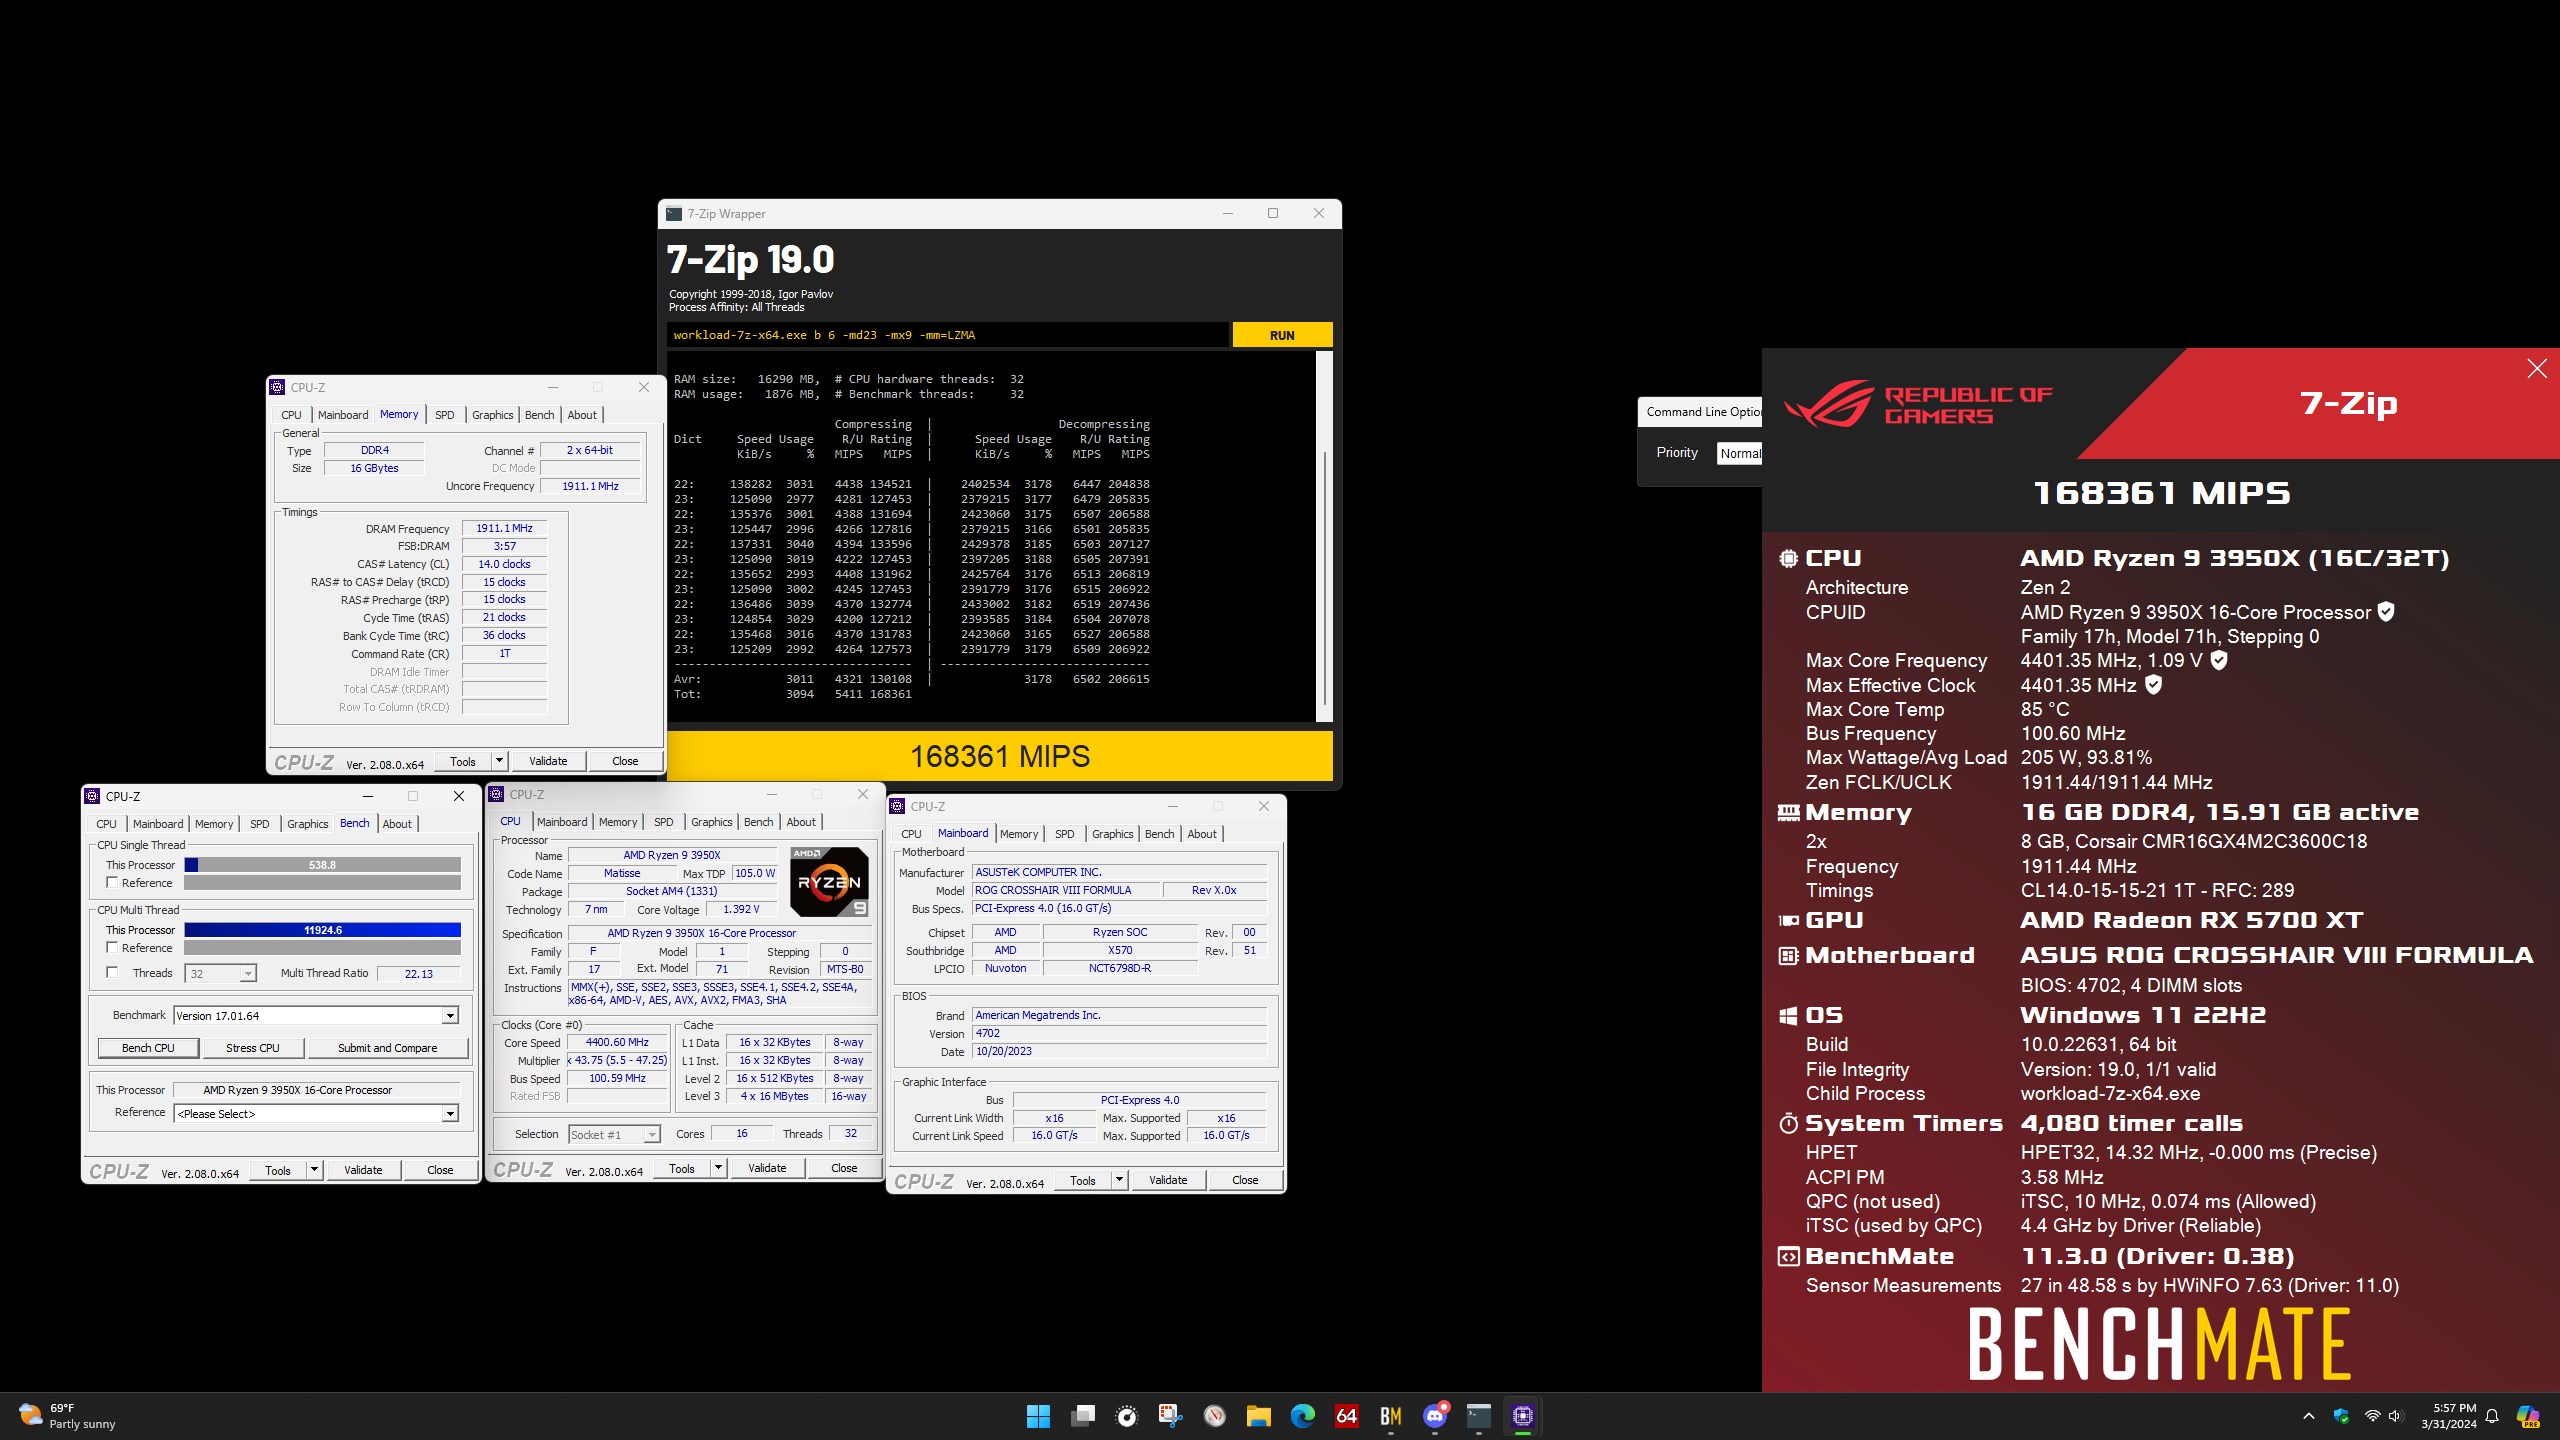Open the red 64 app on taskbar

coord(1346,1416)
